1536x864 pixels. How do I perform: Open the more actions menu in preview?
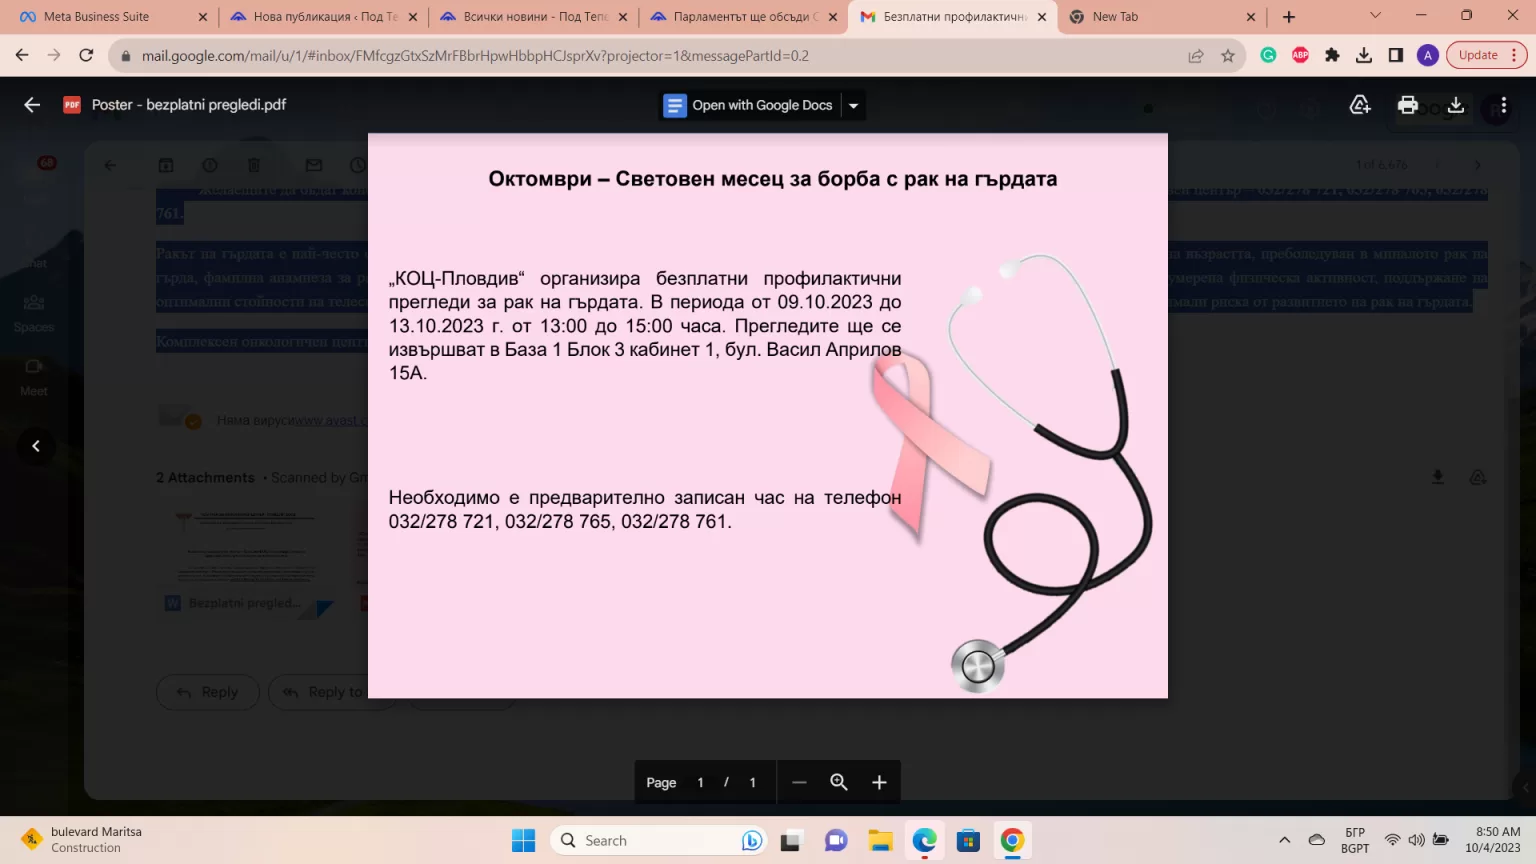click(1503, 105)
